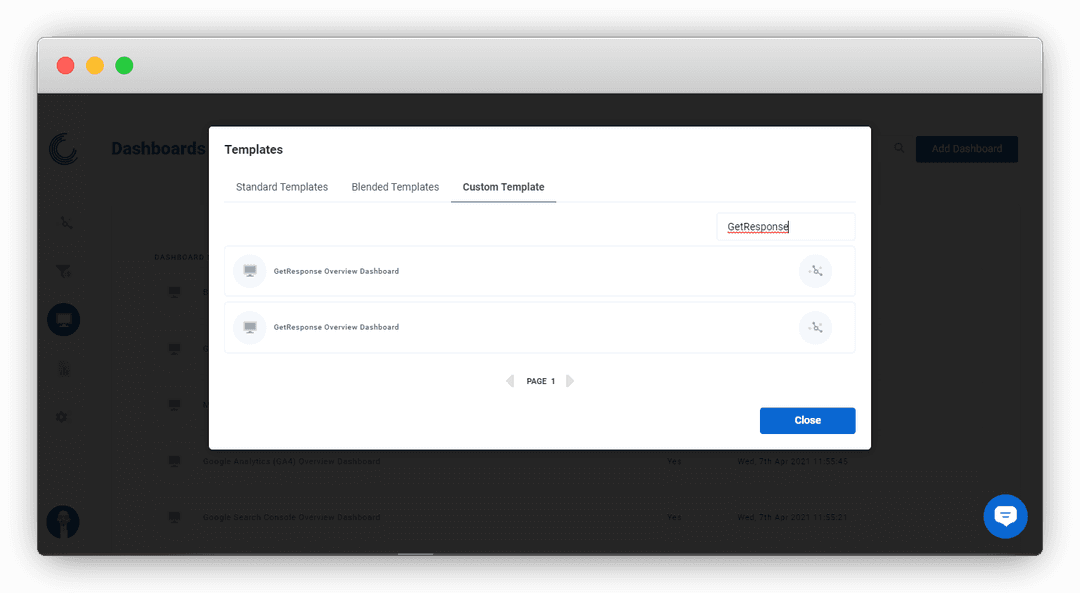This screenshot has width=1080, height=593.
Task: Switch to the Blended Templates tab
Action: 395,187
